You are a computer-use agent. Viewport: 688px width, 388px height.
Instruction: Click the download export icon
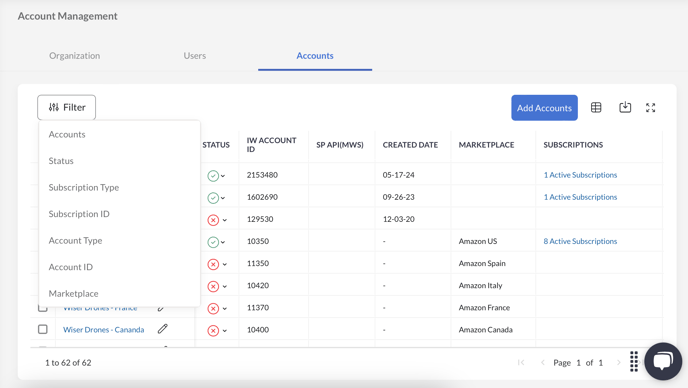(625, 107)
